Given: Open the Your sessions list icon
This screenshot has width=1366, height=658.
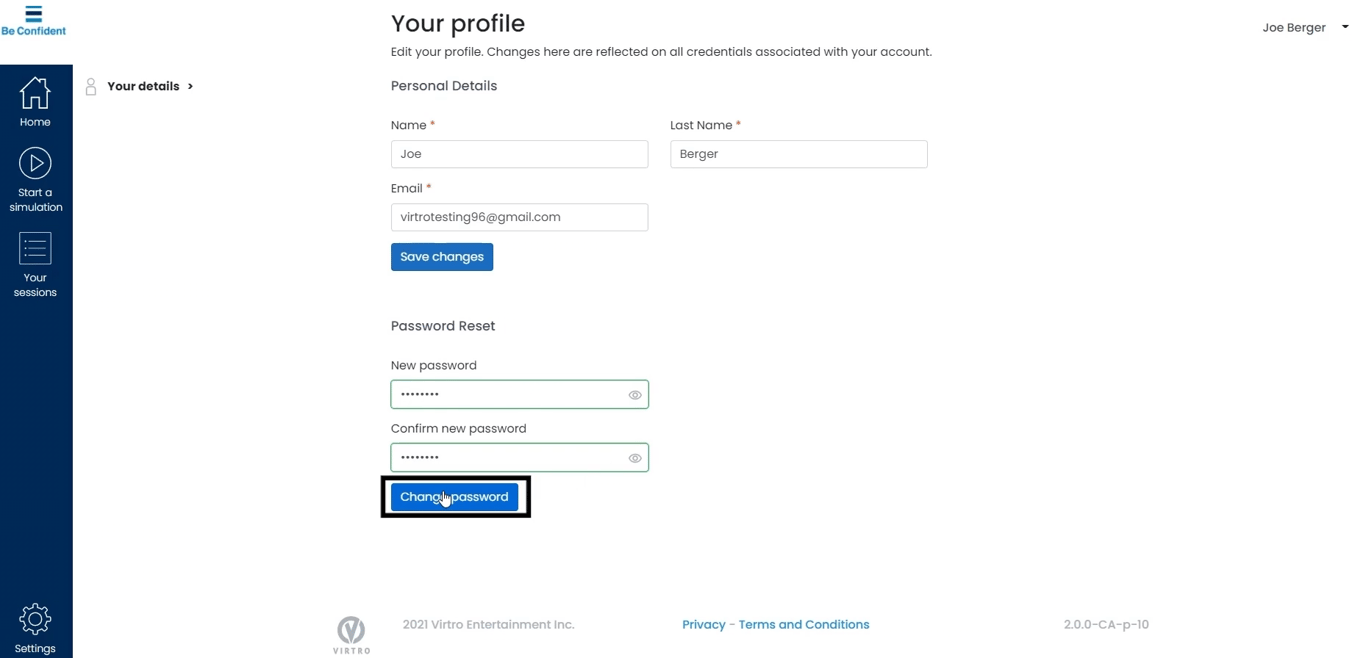Looking at the screenshot, I should 35,248.
